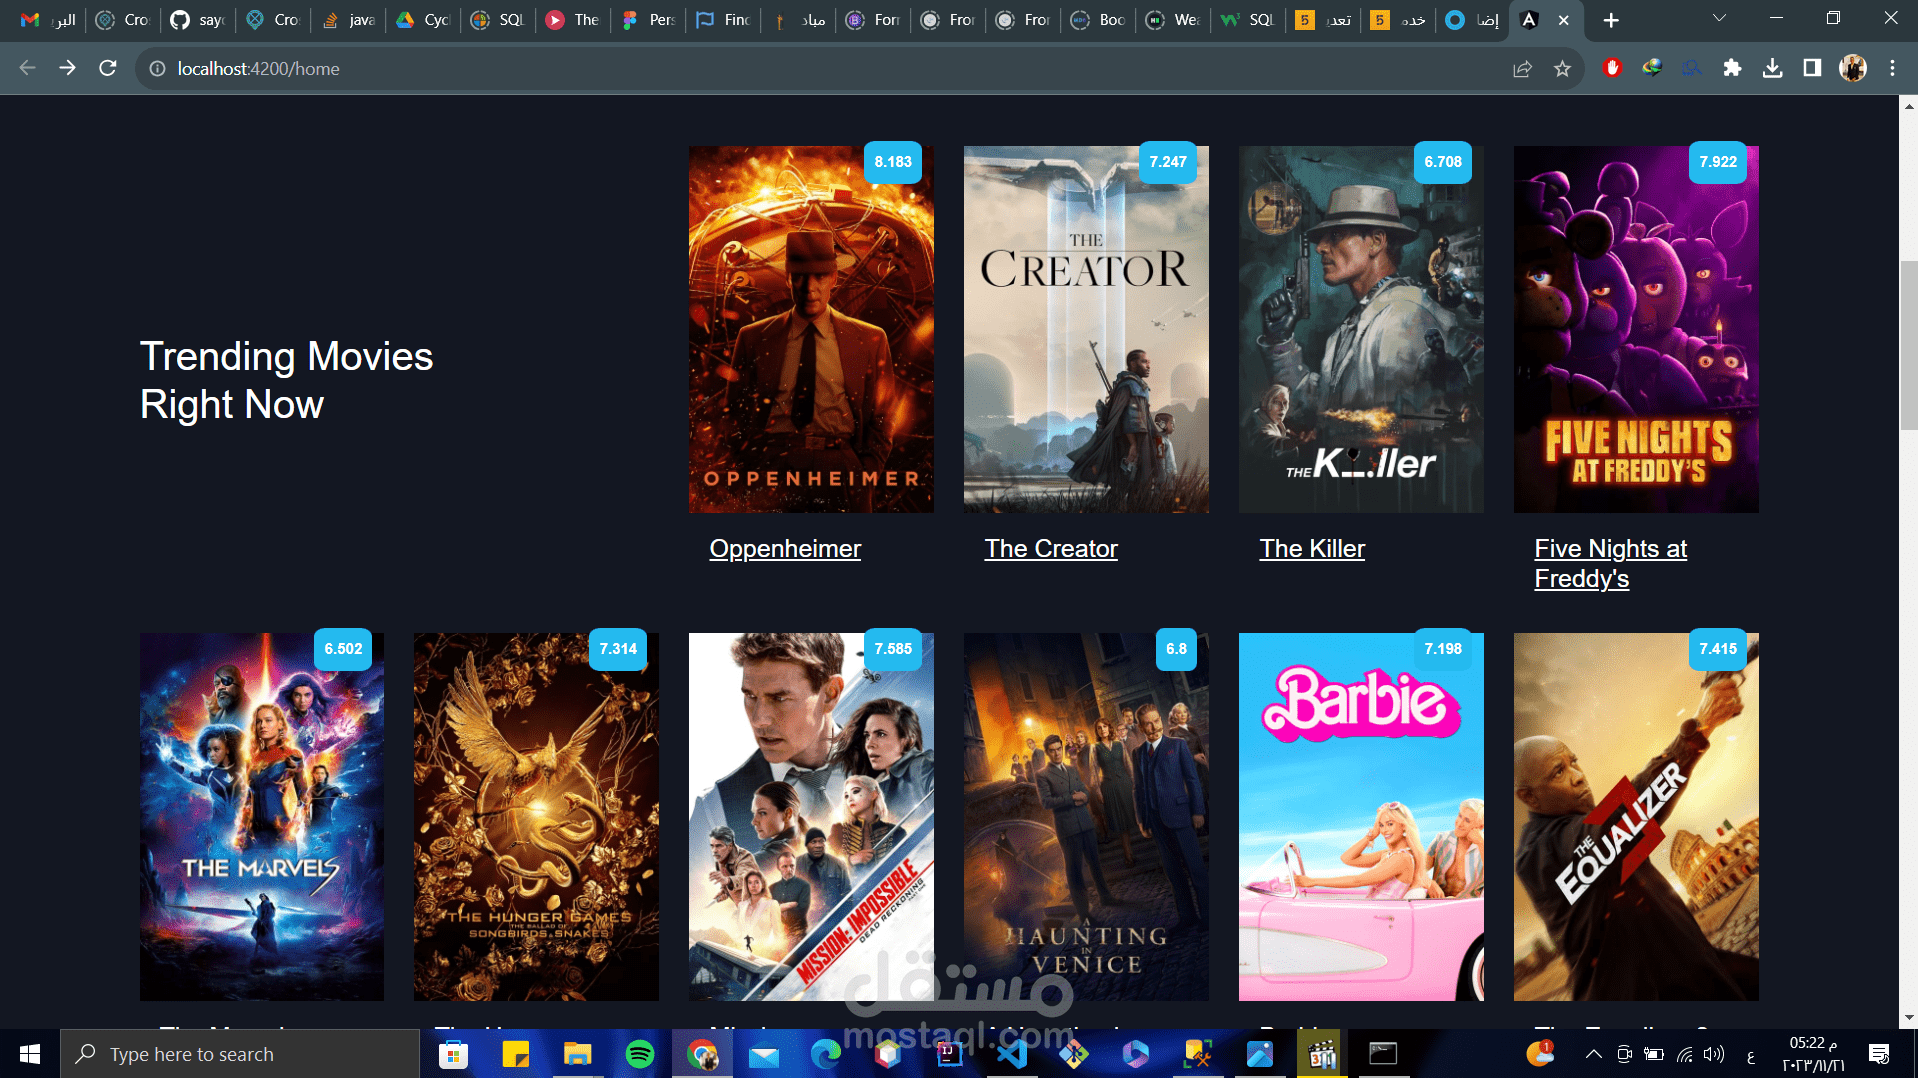
Task: Open the tab search dropdown chevron
Action: pyautogui.click(x=1719, y=18)
